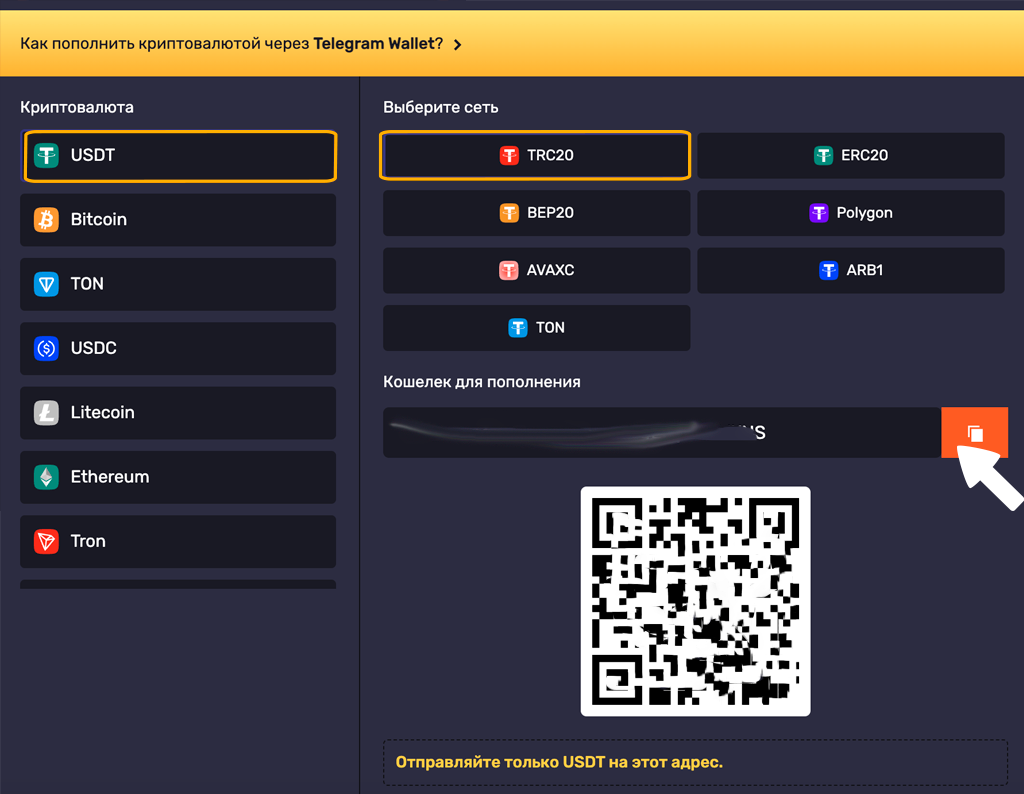Open the Telegram Wallet guide chevron
The width and height of the screenshot is (1024, 794).
(x=458, y=44)
